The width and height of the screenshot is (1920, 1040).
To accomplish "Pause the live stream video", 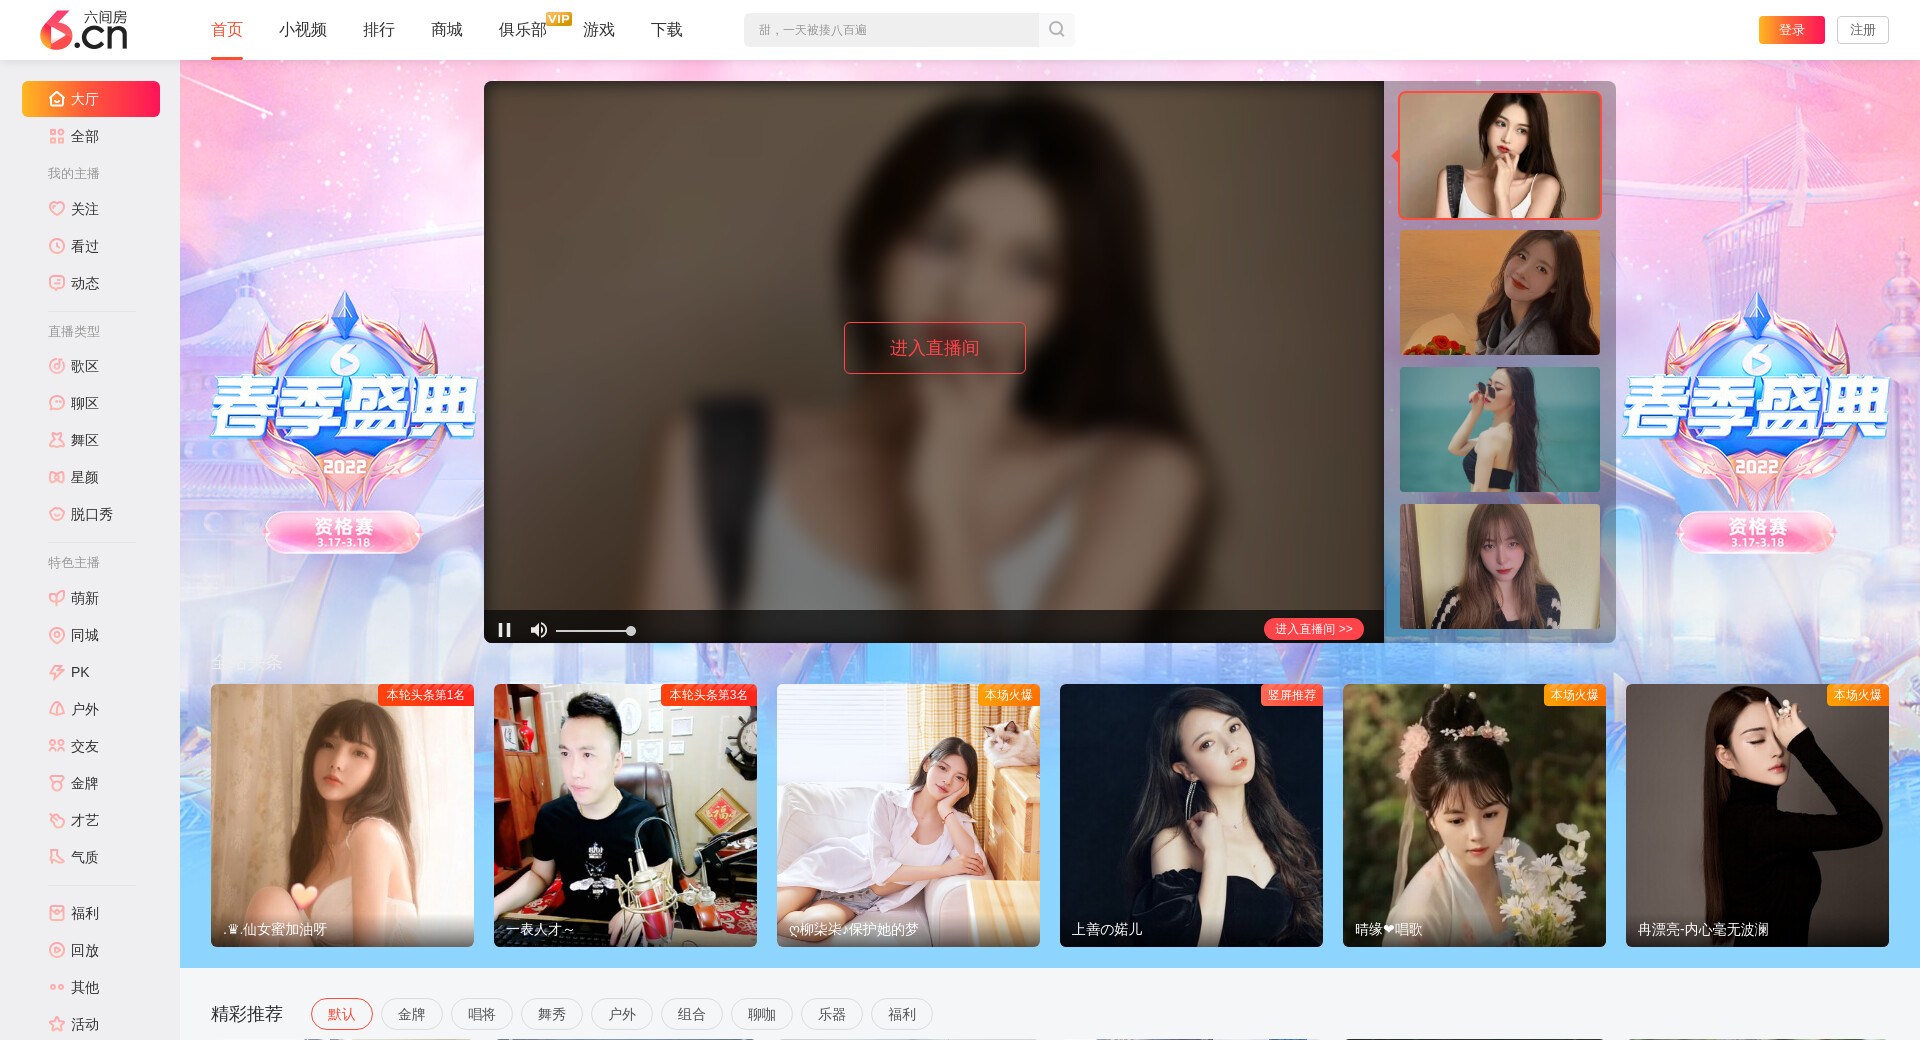I will coord(504,630).
